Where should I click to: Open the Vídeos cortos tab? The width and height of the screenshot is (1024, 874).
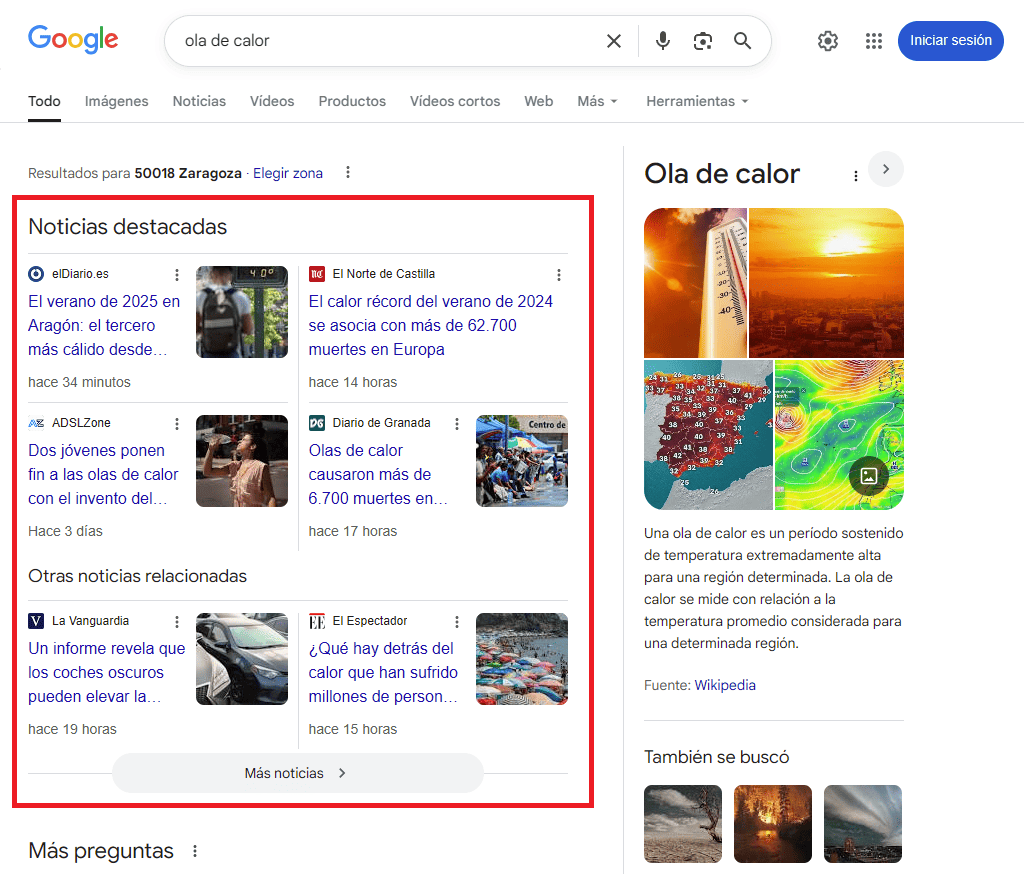coord(455,101)
